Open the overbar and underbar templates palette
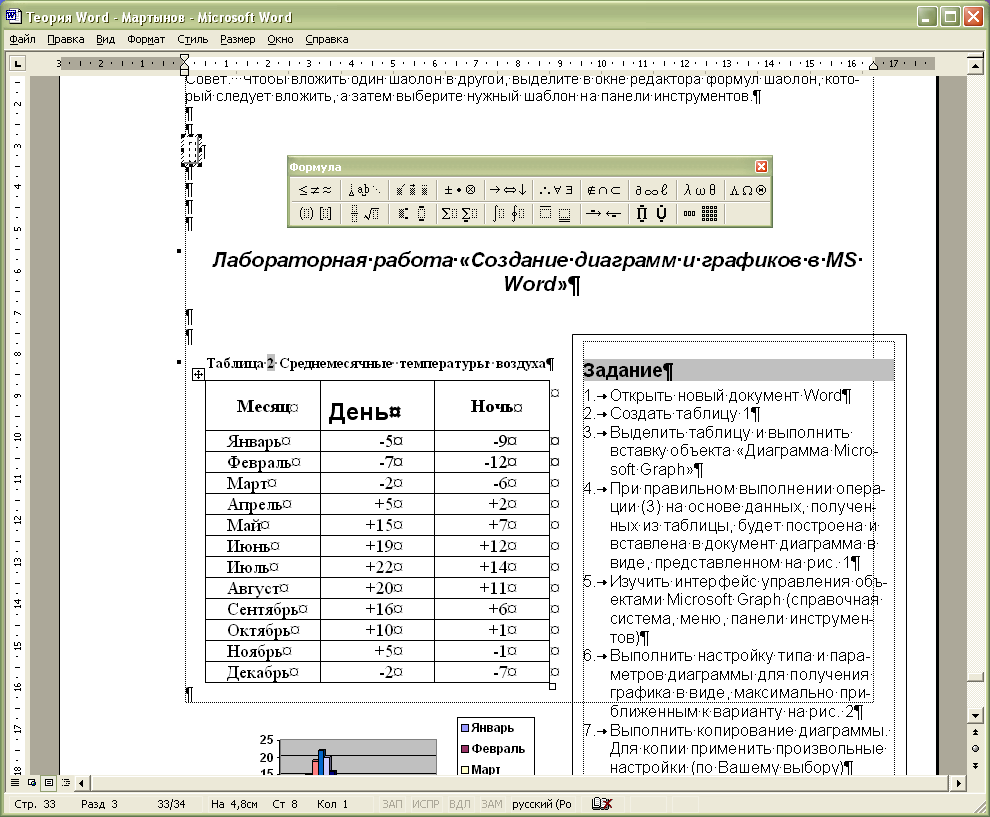This screenshot has height=817, width=990. tap(556, 214)
